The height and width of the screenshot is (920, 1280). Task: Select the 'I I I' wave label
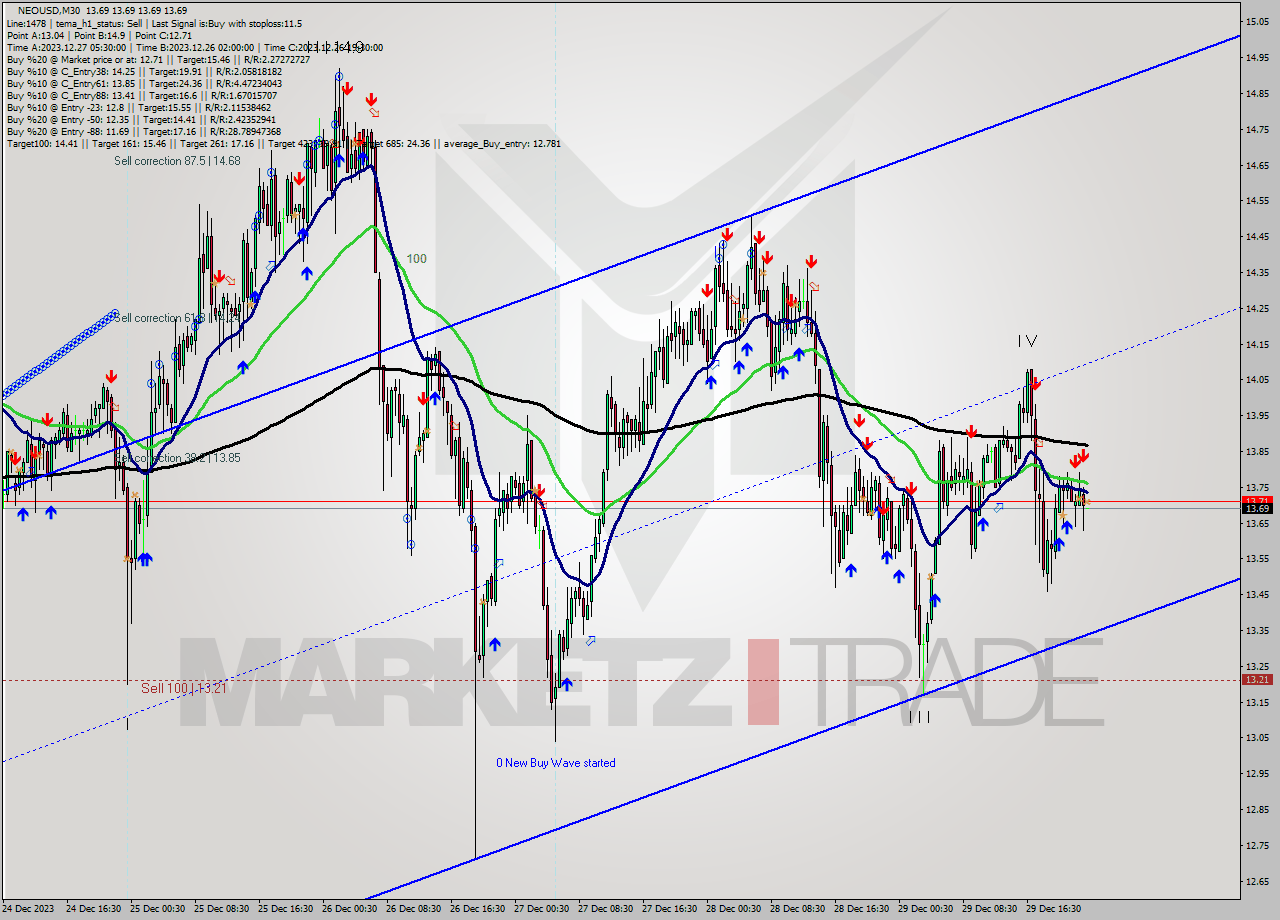click(919, 717)
